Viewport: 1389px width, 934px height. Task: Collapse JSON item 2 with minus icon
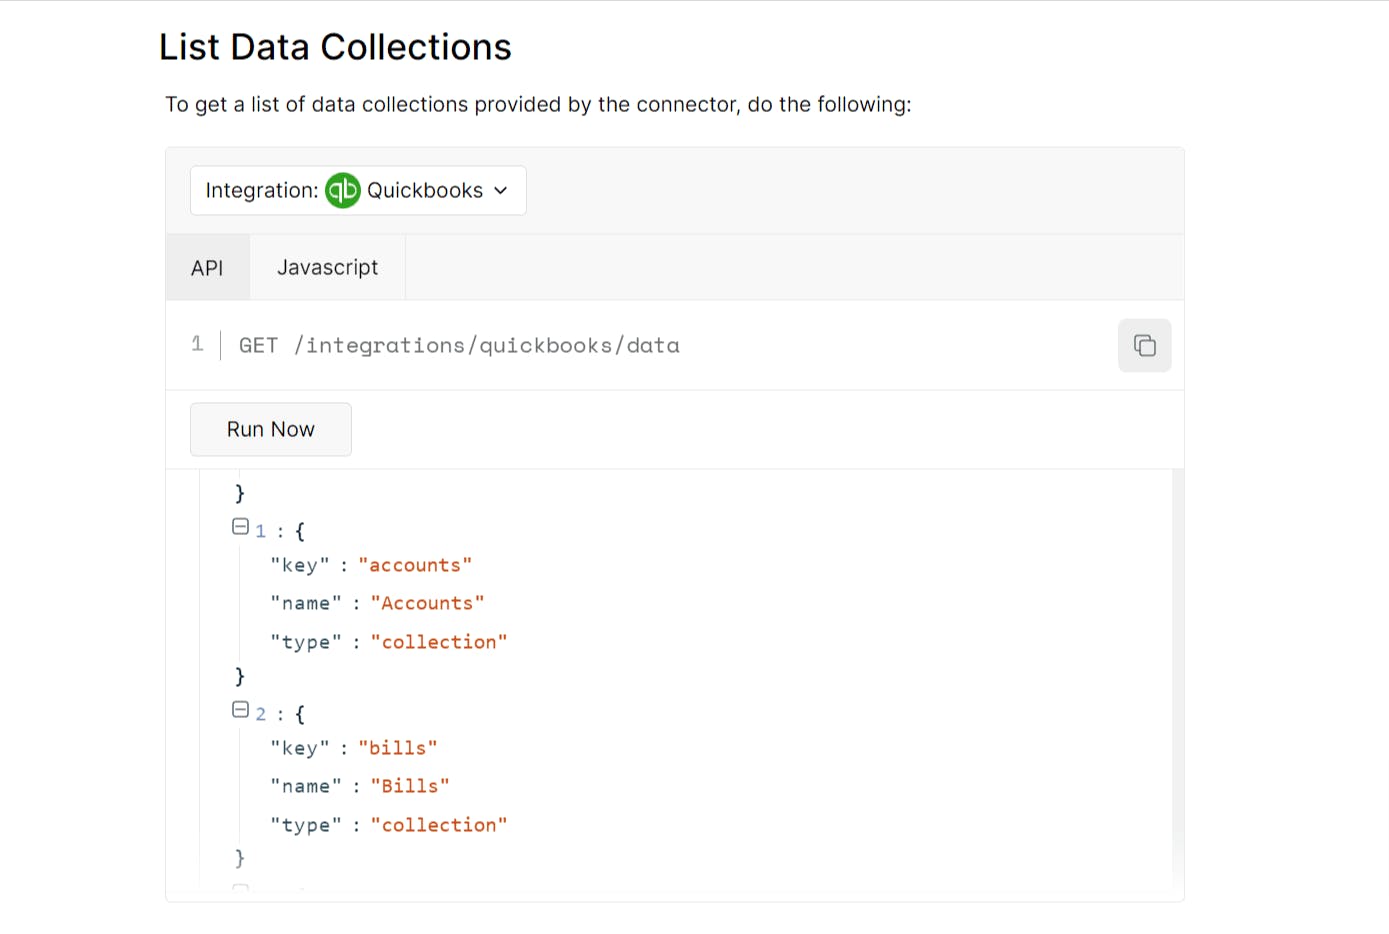(x=240, y=710)
